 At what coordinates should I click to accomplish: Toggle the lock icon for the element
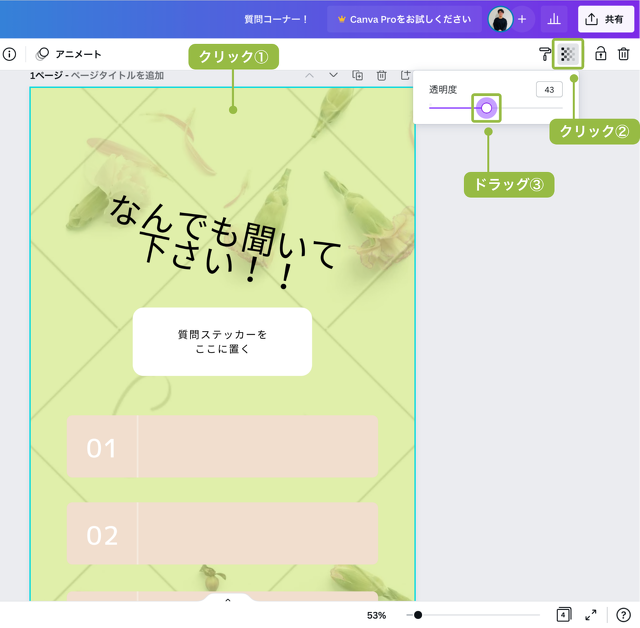click(600, 54)
